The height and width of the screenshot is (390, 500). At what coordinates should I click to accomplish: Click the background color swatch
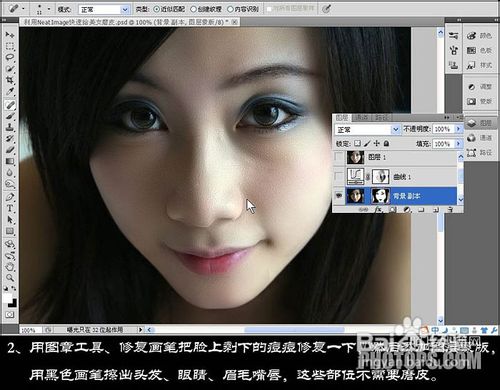(13, 303)
